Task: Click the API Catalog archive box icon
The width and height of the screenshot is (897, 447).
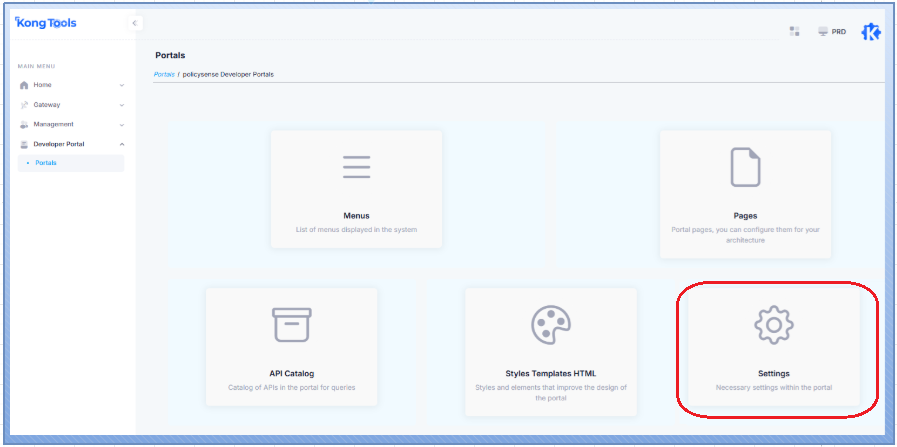Action: tap(292, 325)
